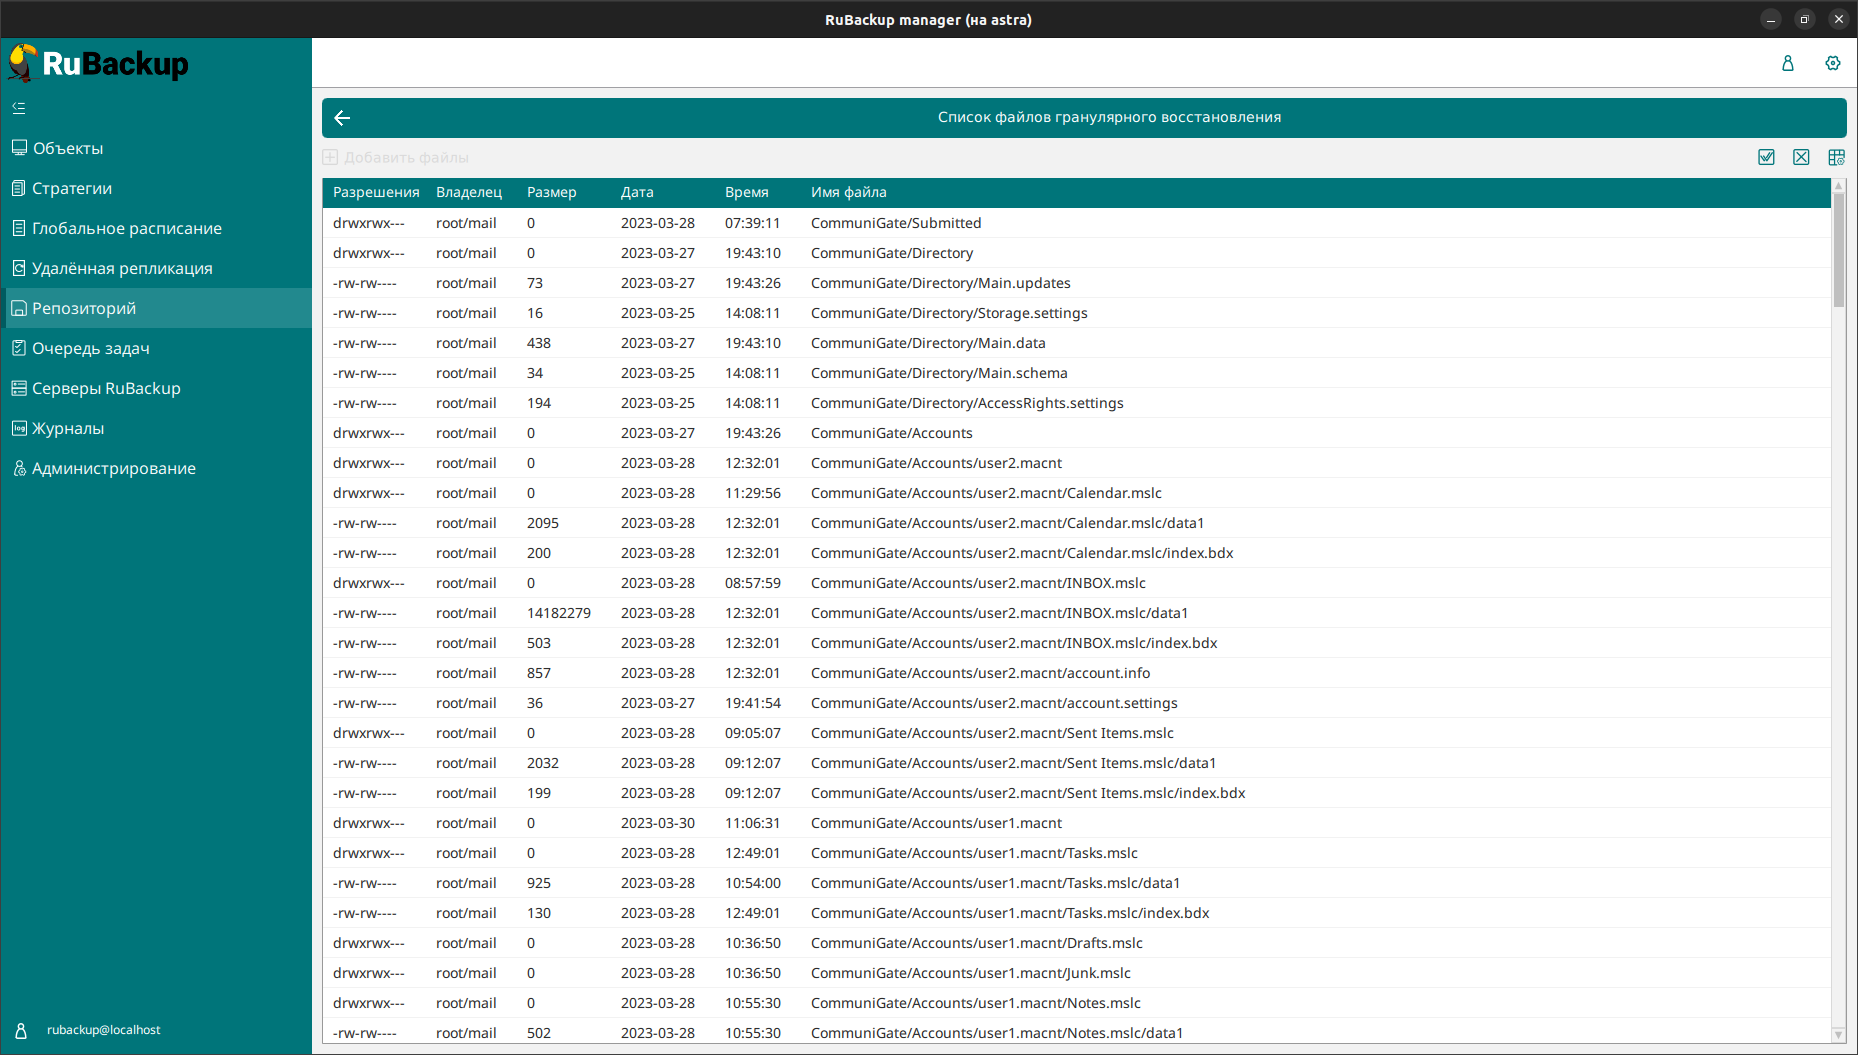
Task: Go to Стратегии in the sidebar
Action: tap(72, 188)
